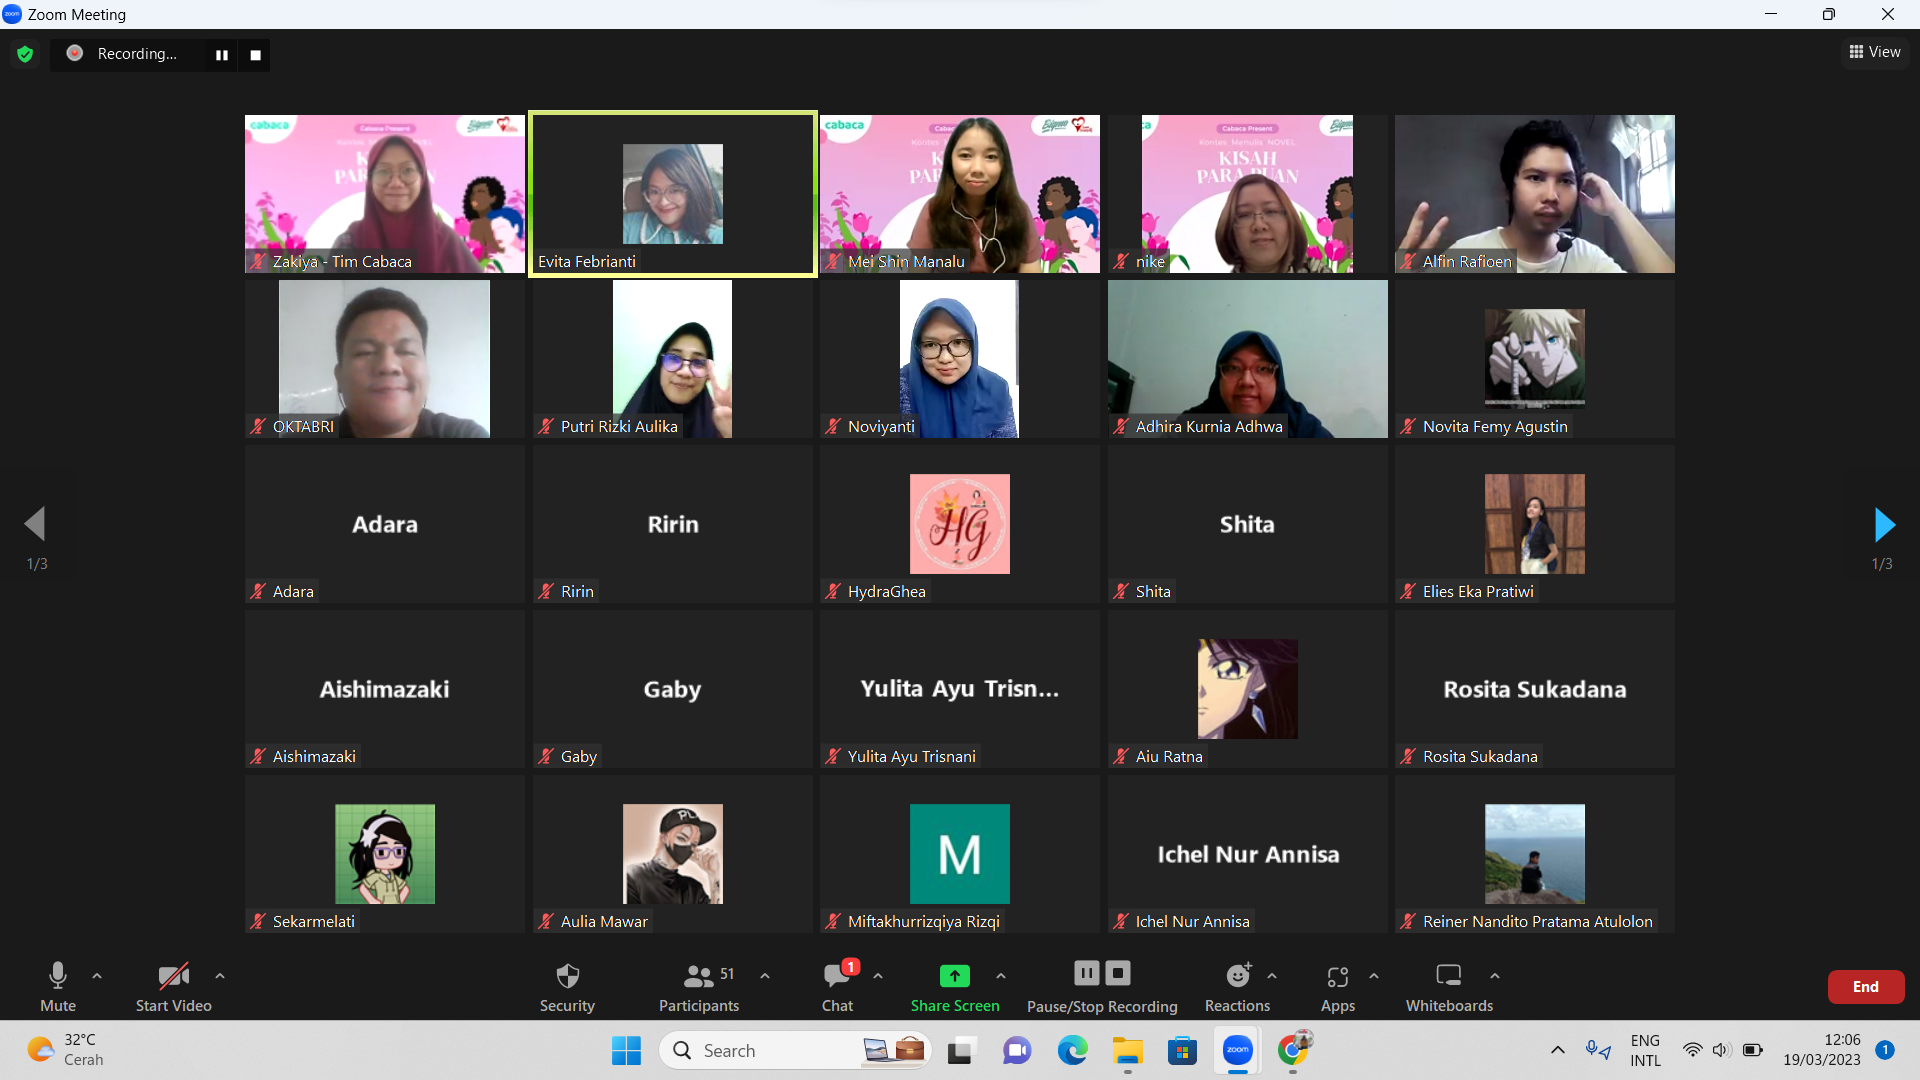Click the green encryption shield icon
The width and height of the screenshot is (1920, 1080).
coord(26,54)
